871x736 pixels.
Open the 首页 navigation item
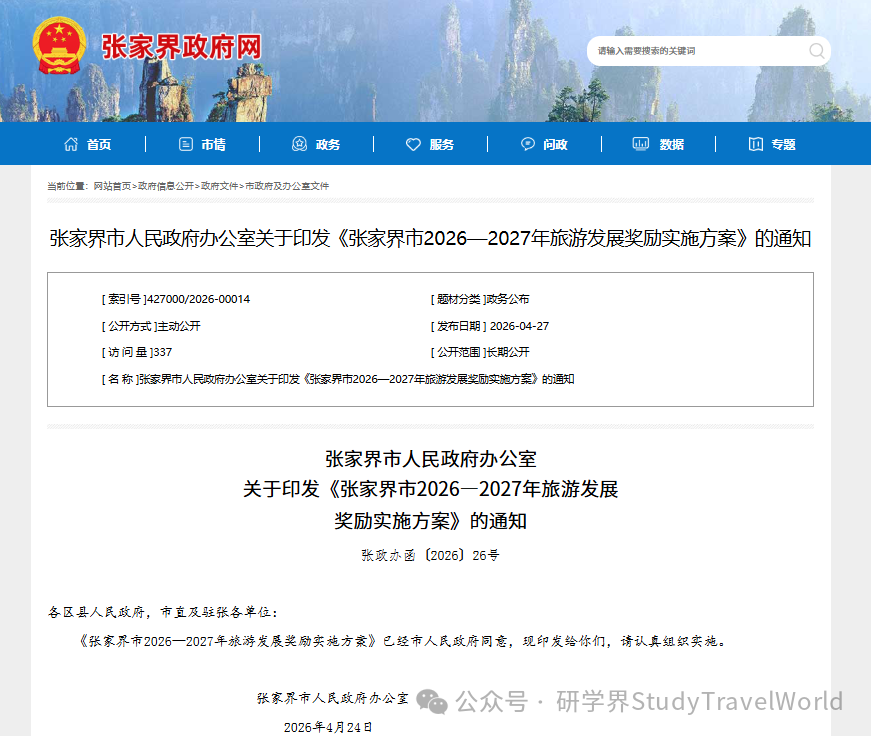[99, 144]
